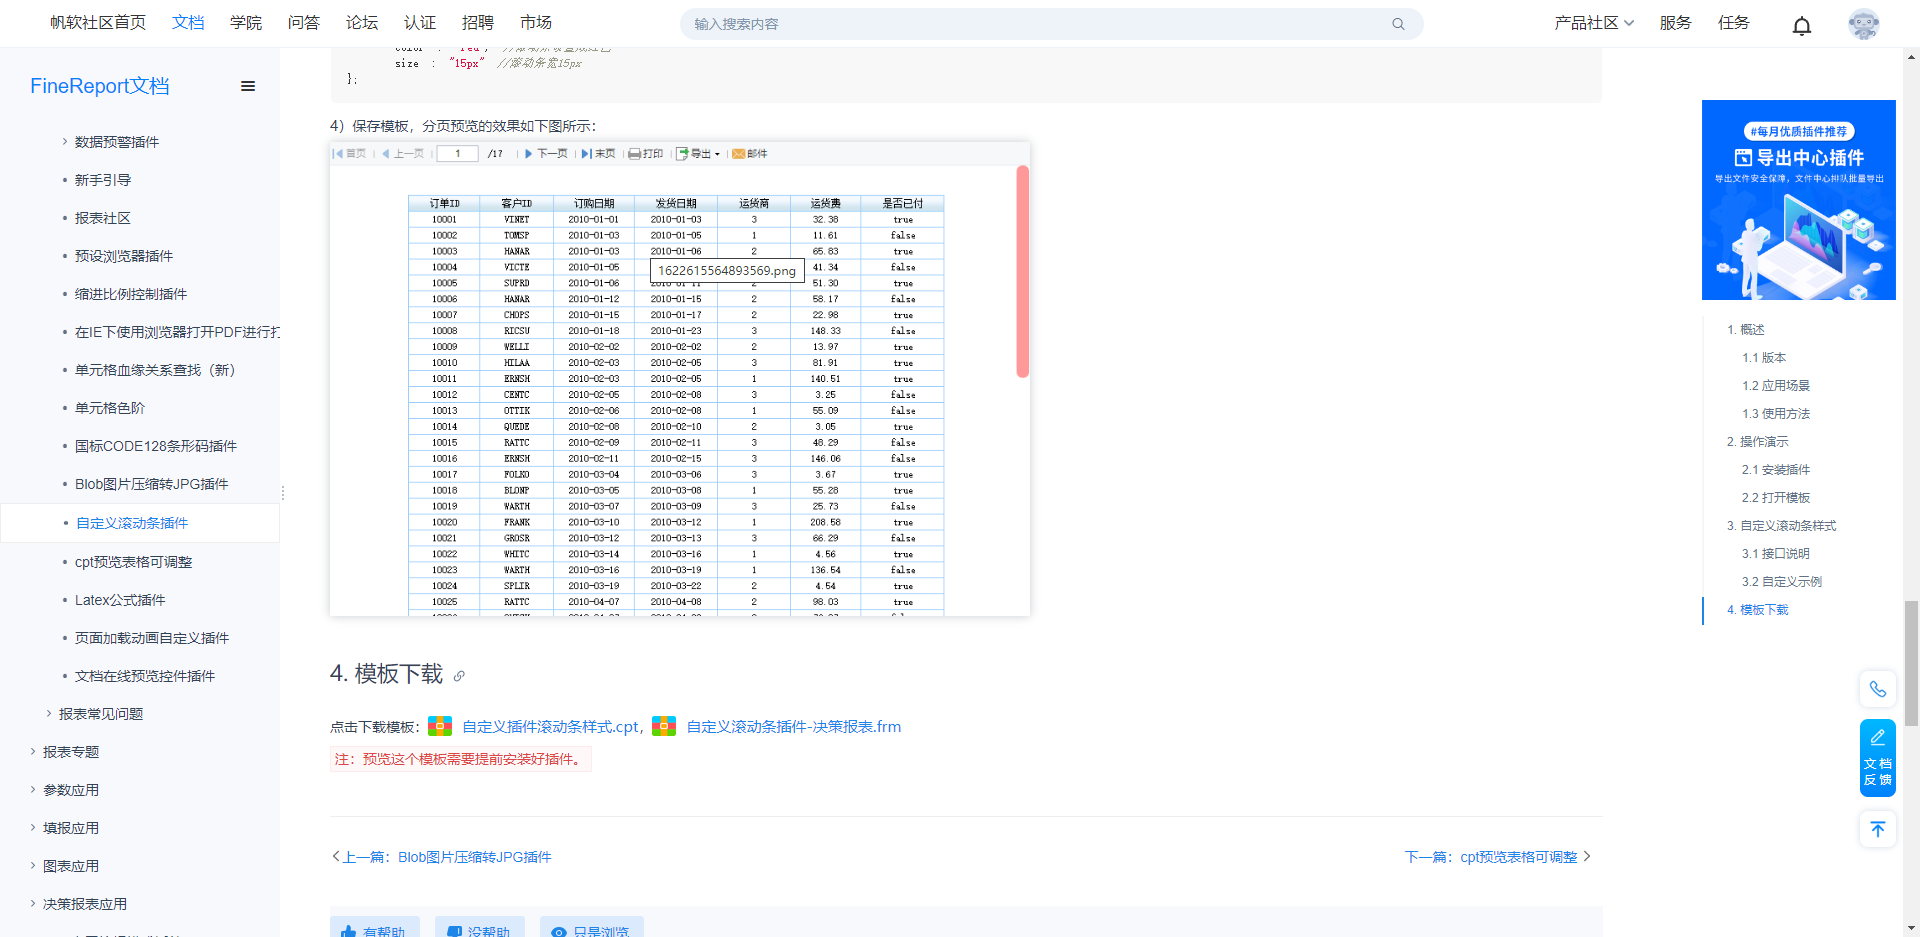This screenshot has width=1920, height=937.
Task: Click the search magnifier icon
Action: [1398, 24]
